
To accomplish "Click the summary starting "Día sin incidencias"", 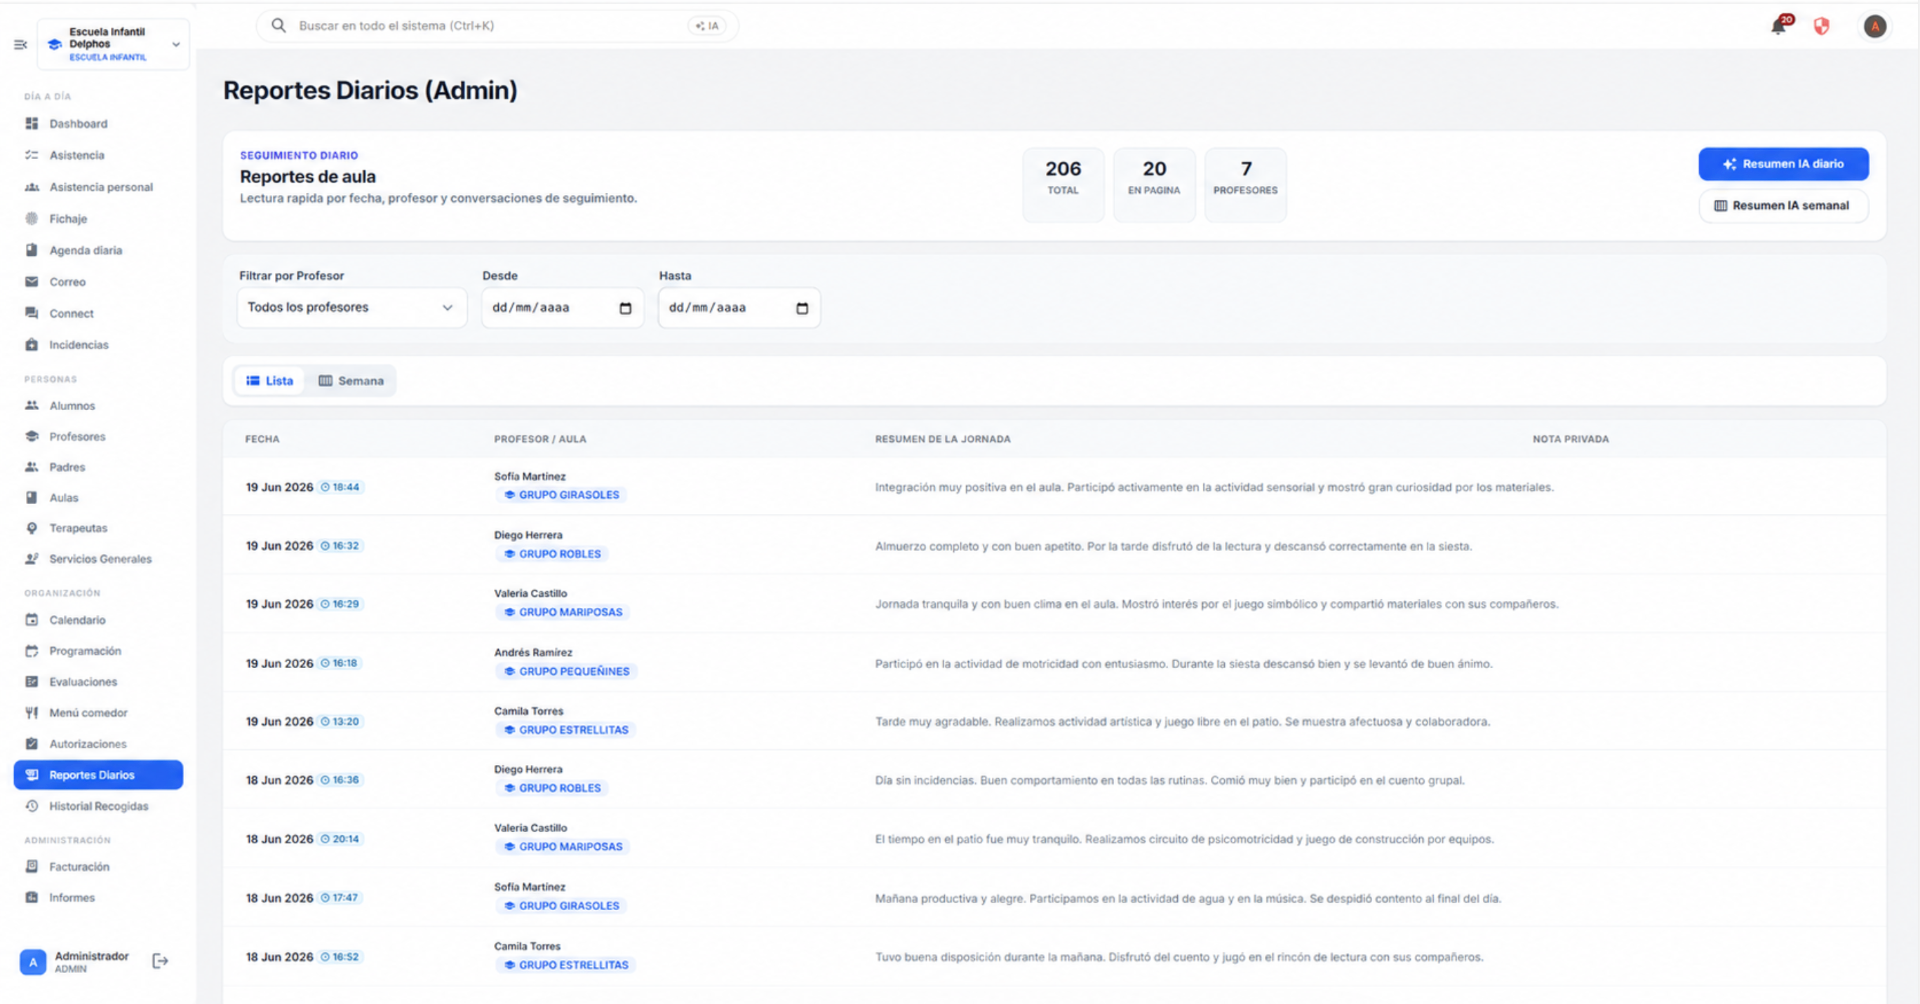I will [x=1170, y=781].
